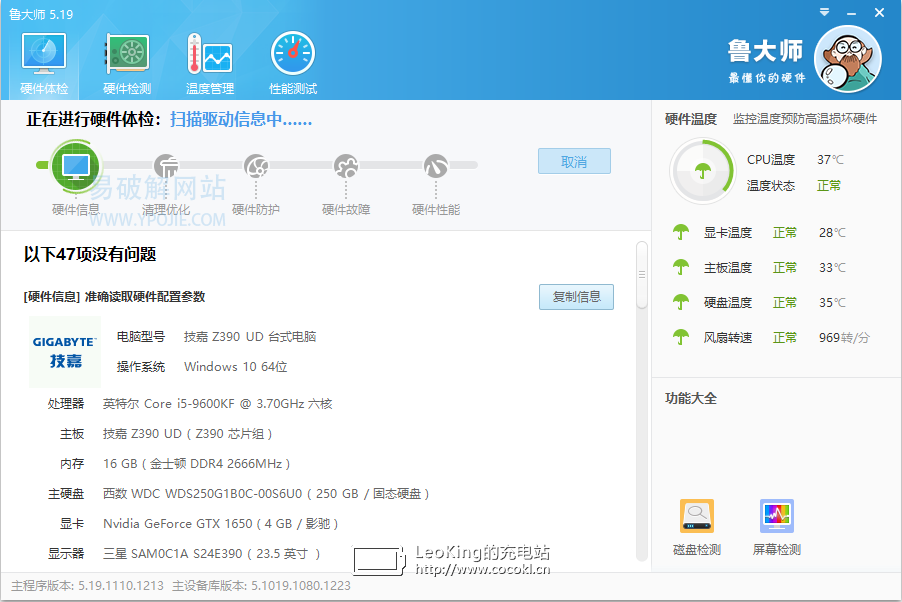Open the 性能测试 tab
The height and width of the screenshot is (602, 902).
click(x=293, y=63)
